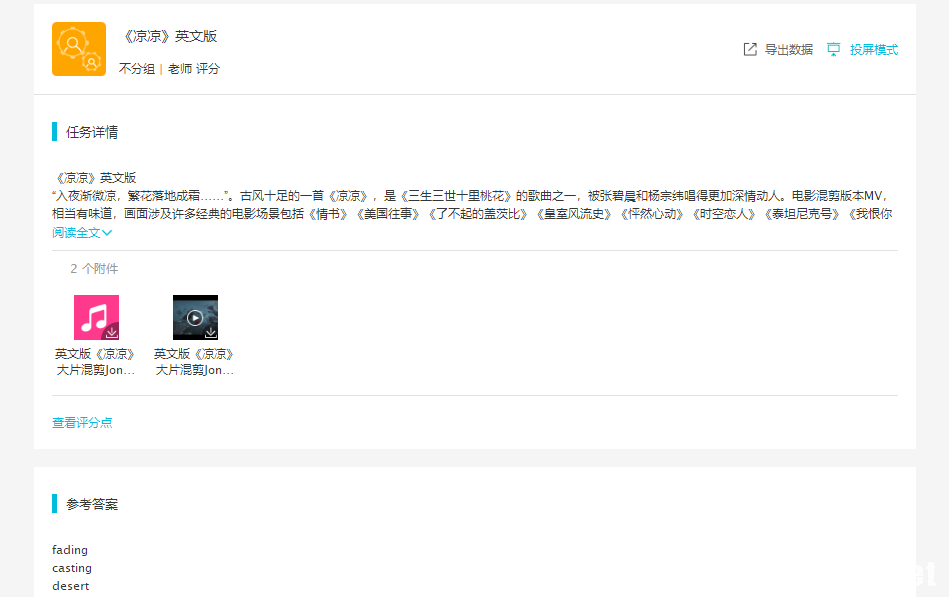Screen dimensions: 949x597
Task: Switch to 投屏模式 using its text
Action: (873, 50)
